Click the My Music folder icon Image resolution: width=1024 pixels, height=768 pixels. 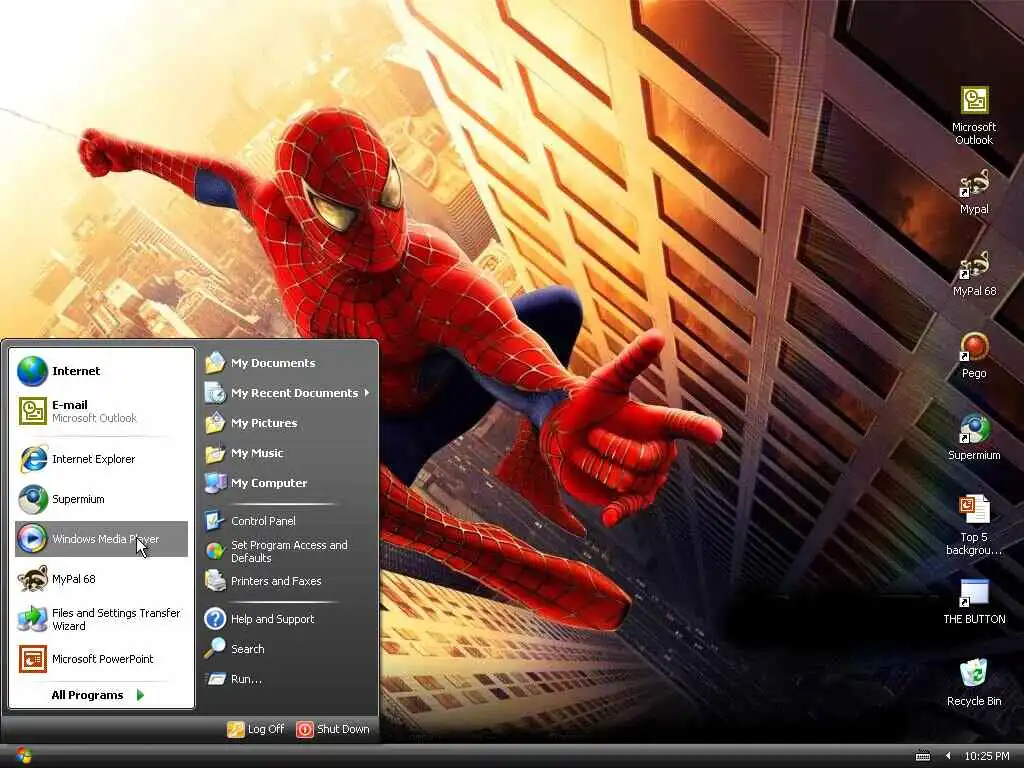click(215, 453)
